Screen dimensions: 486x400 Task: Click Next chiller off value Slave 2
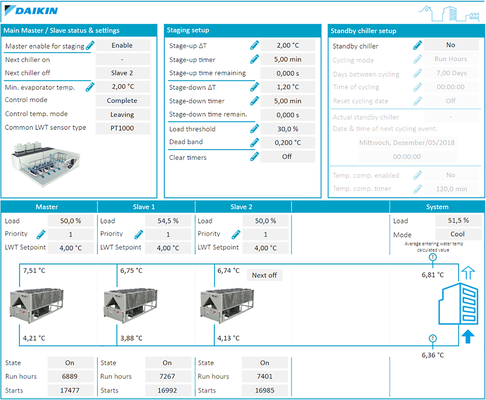(x=123, y=73)
